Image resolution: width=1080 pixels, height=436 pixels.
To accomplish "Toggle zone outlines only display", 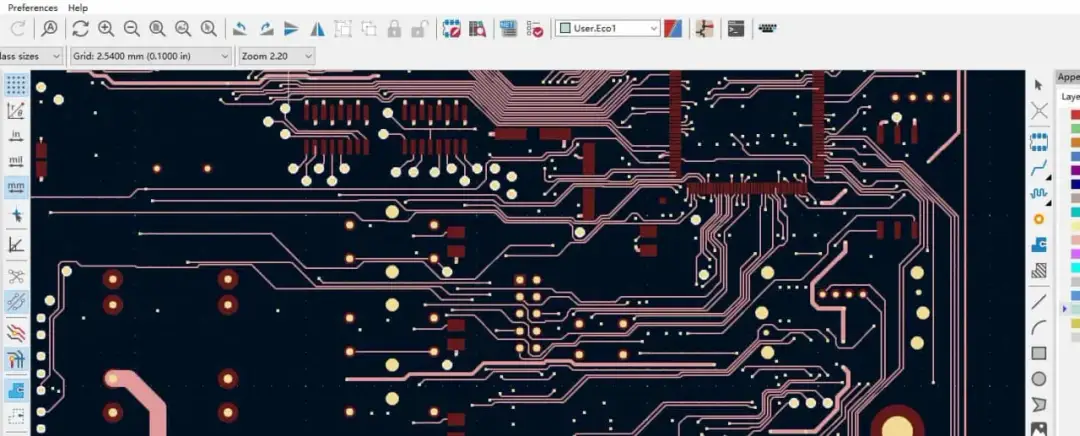I will pyautogui.click(x=16, y=417).
